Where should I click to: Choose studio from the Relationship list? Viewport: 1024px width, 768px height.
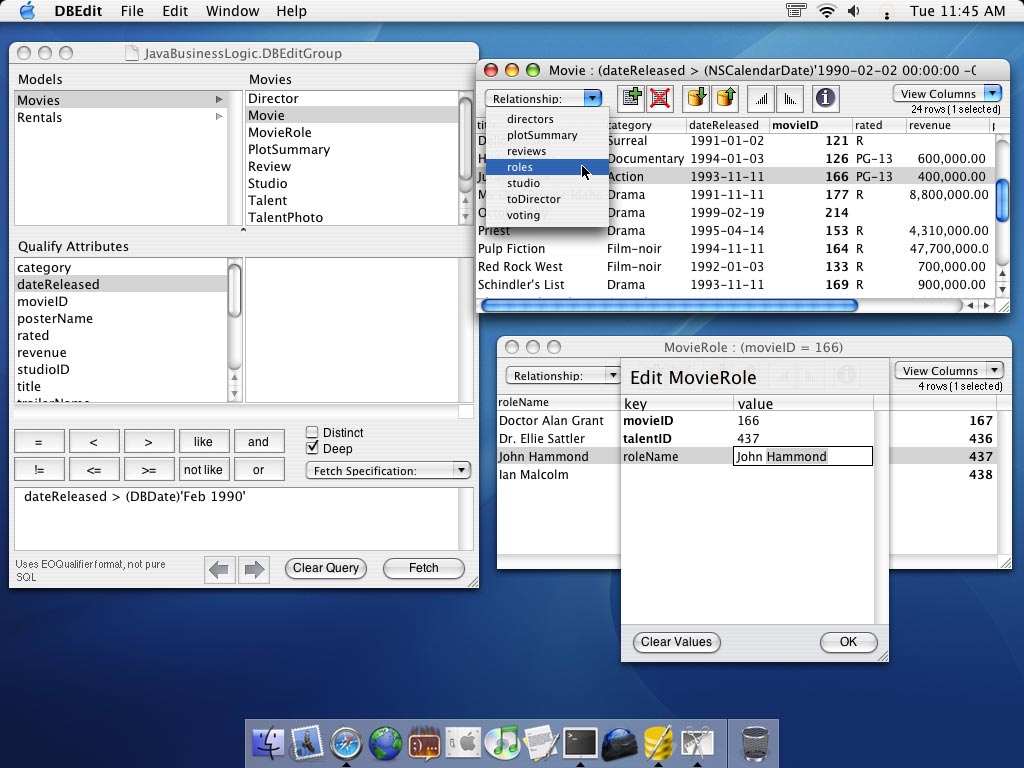[547, 183]
